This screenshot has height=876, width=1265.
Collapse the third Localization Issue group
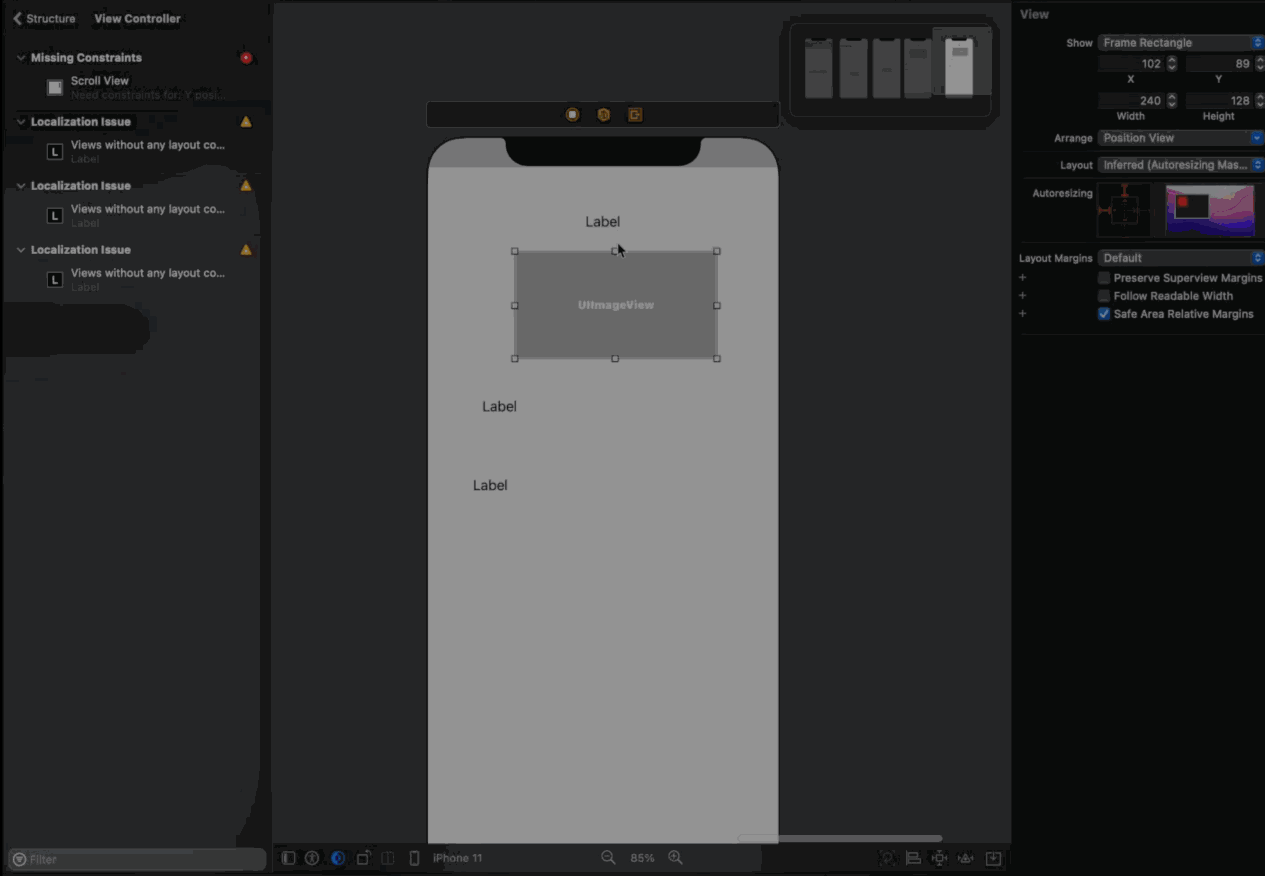21,250
